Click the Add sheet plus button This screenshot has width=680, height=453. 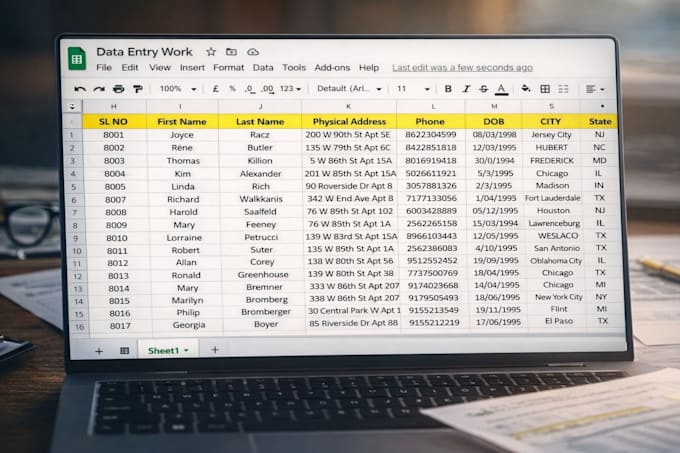point(99,351)
